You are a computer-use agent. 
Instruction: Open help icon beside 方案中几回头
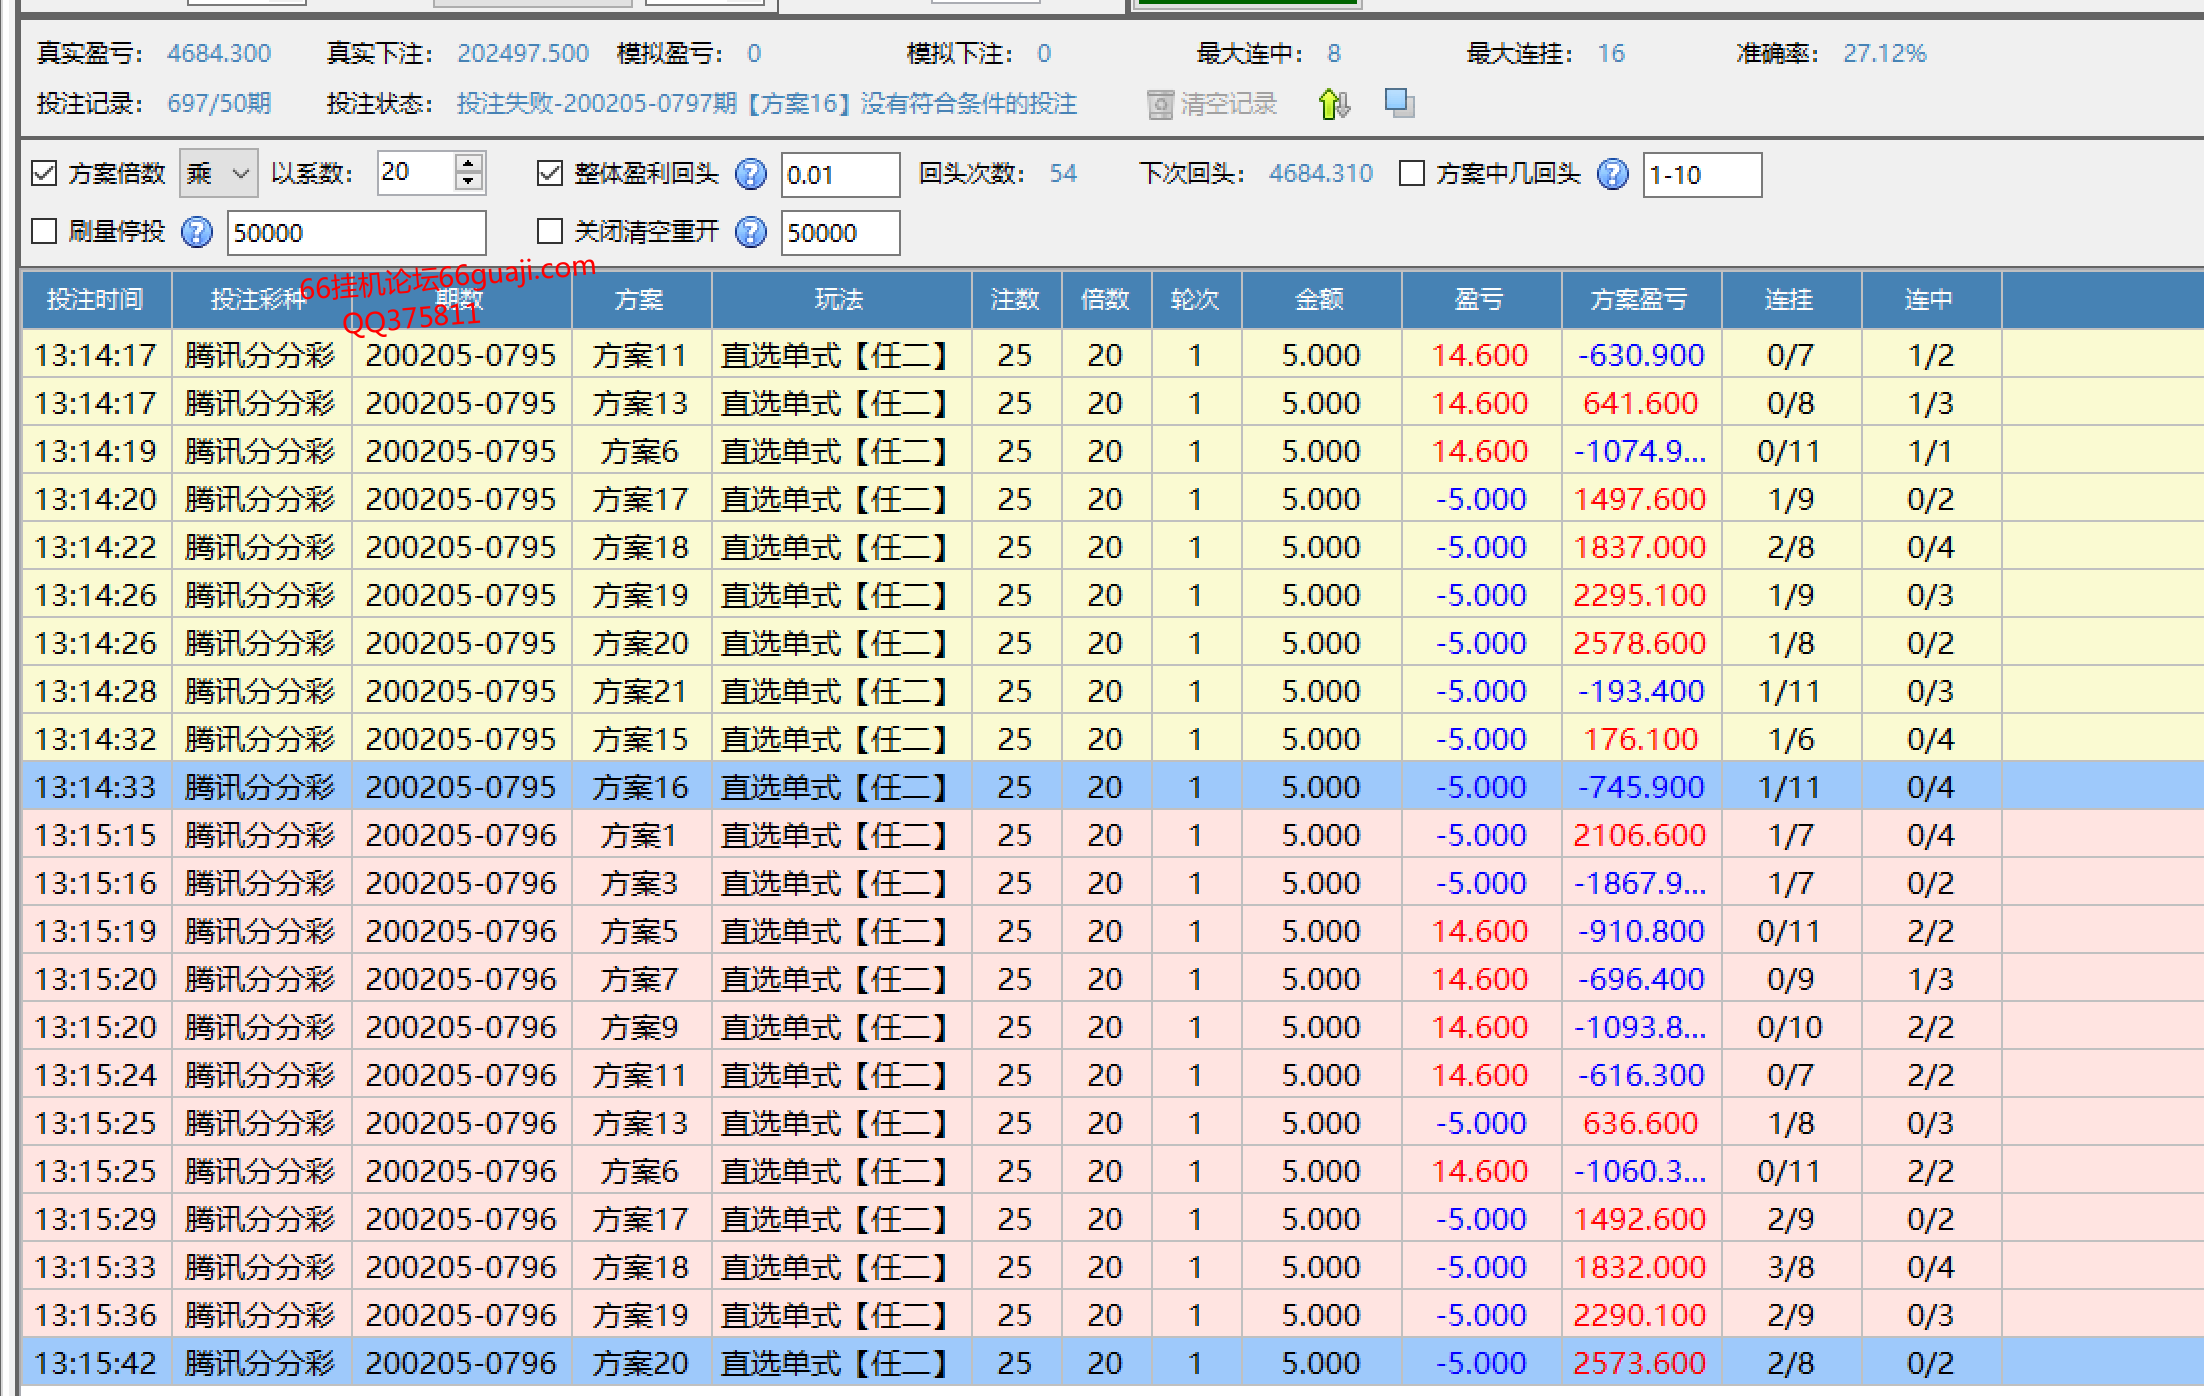pos(1612,174)
